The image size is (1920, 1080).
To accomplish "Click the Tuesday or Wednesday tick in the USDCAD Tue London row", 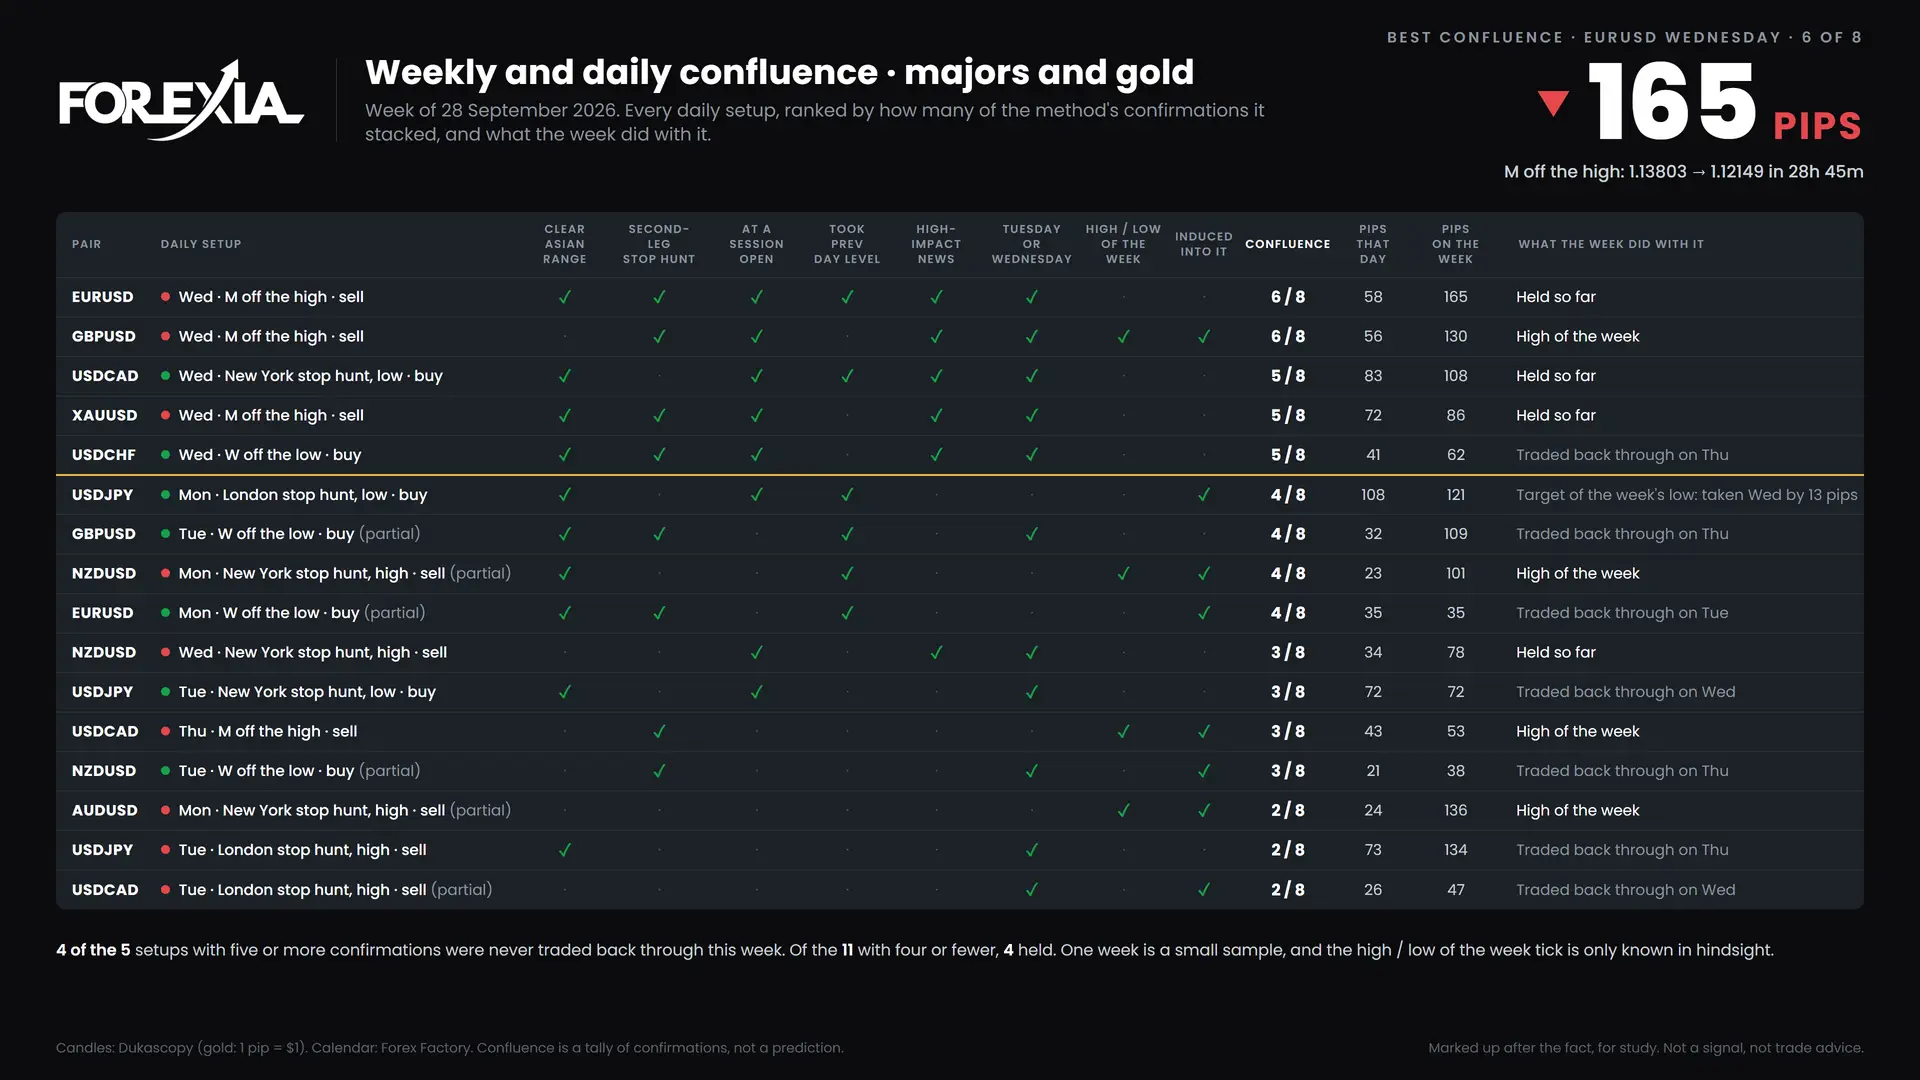I will coord(1032,889).
